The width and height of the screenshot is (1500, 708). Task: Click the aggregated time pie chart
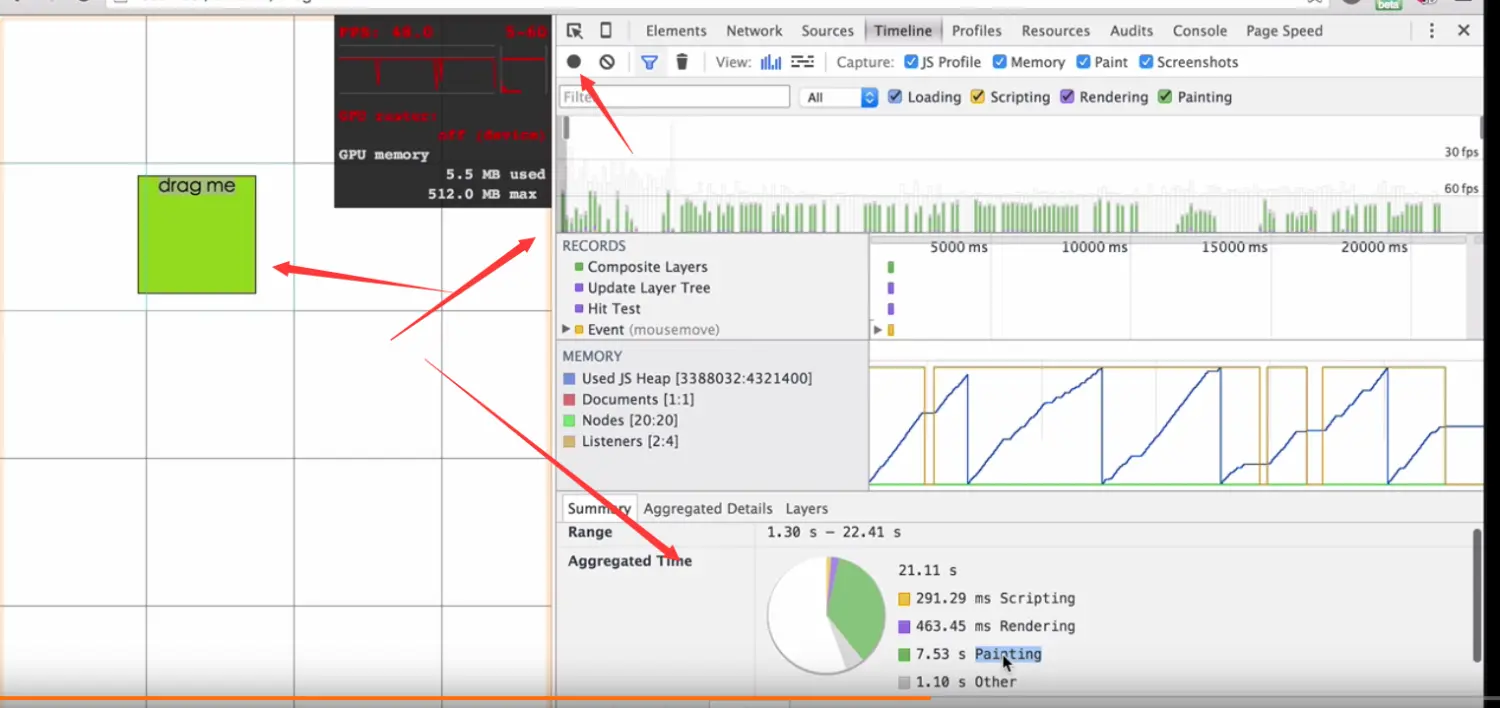(x=827, y=615)
